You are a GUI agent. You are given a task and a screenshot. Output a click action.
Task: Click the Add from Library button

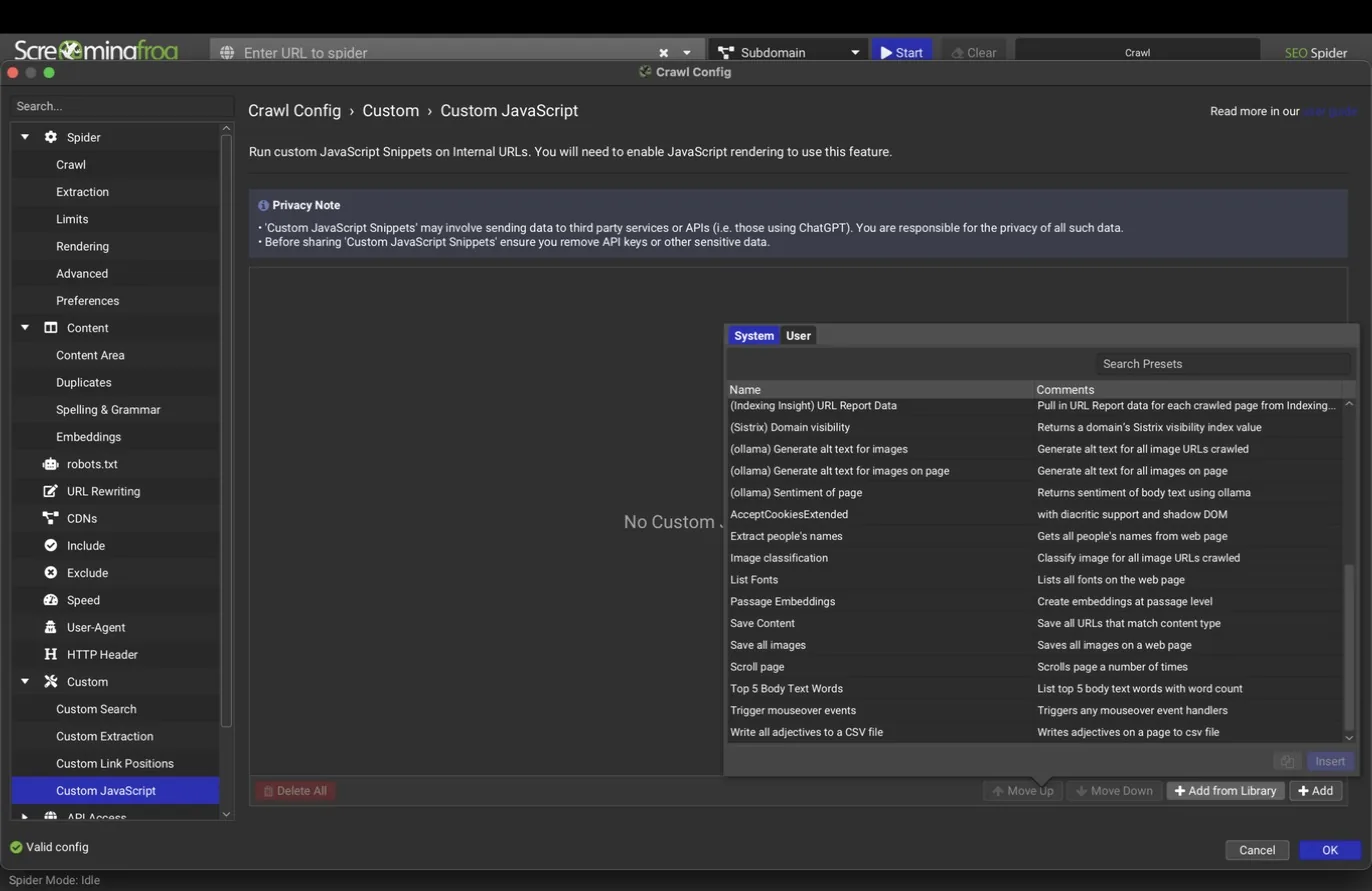coord(1225,791)
